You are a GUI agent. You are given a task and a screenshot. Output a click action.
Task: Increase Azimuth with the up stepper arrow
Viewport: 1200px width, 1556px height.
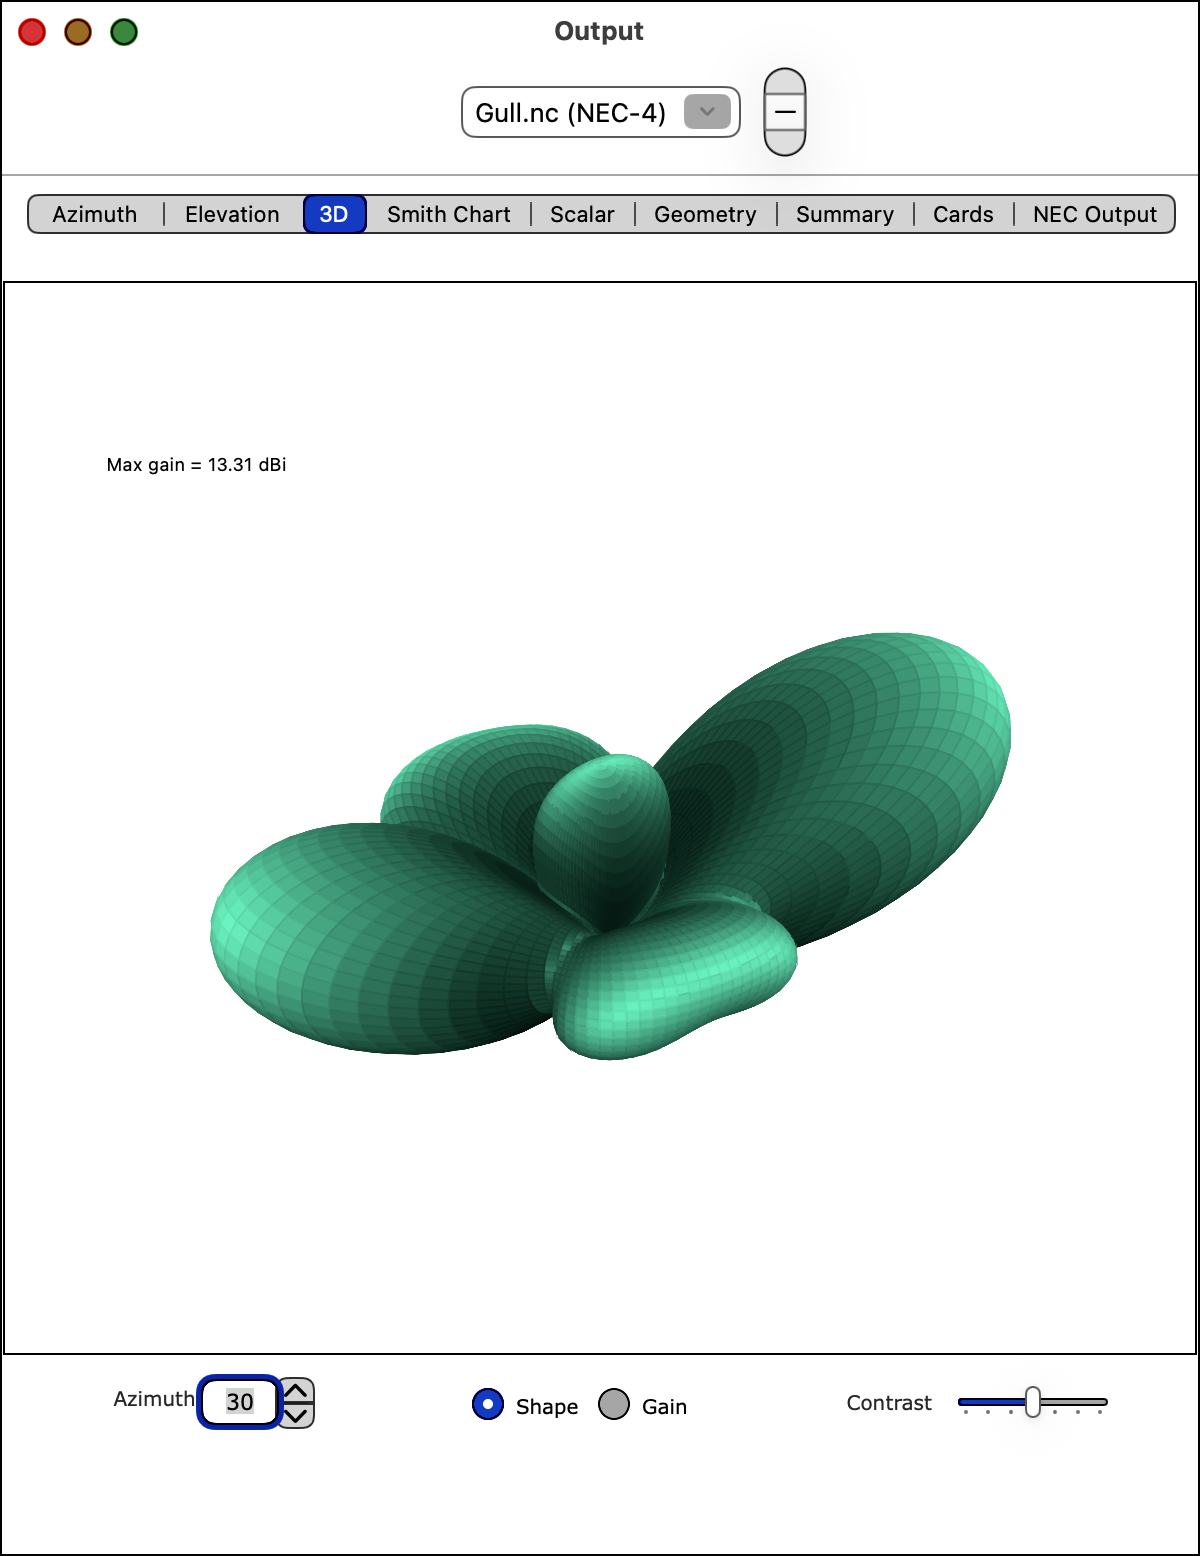point(296,1388)
